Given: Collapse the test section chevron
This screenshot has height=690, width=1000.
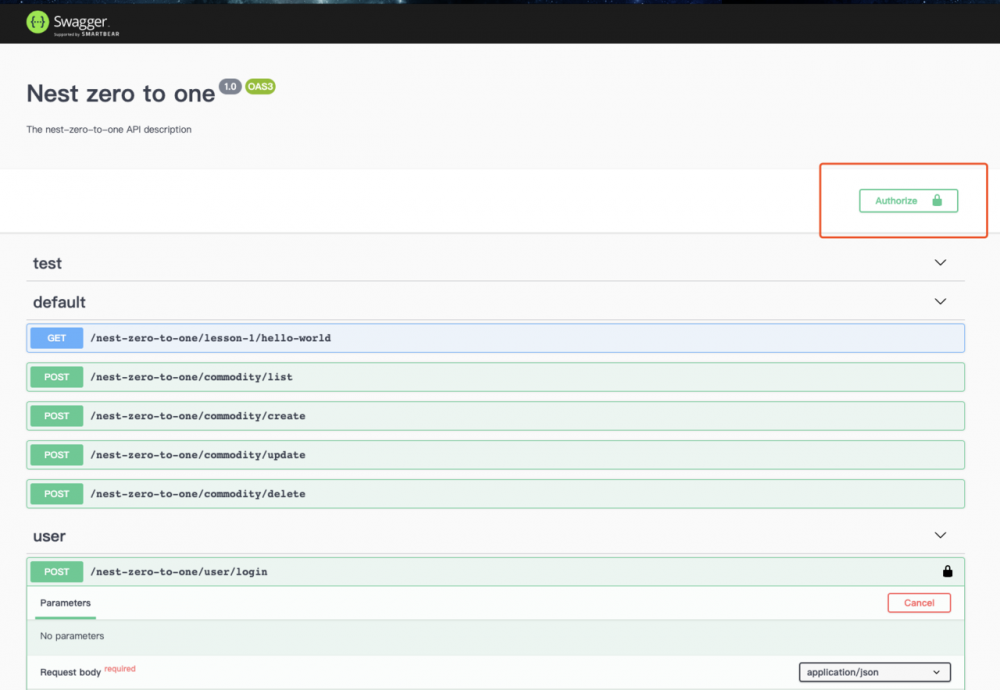Looking at the screenshot, I should [940, 263].
